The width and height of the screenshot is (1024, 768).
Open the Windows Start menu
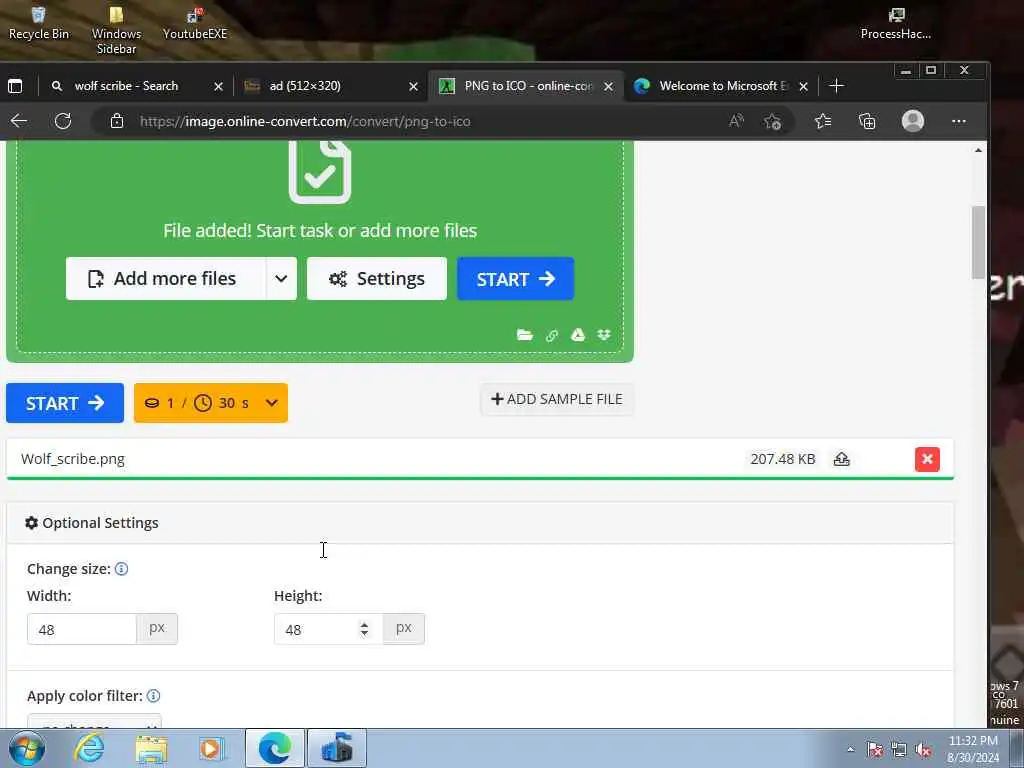click(x=26, y=748)
